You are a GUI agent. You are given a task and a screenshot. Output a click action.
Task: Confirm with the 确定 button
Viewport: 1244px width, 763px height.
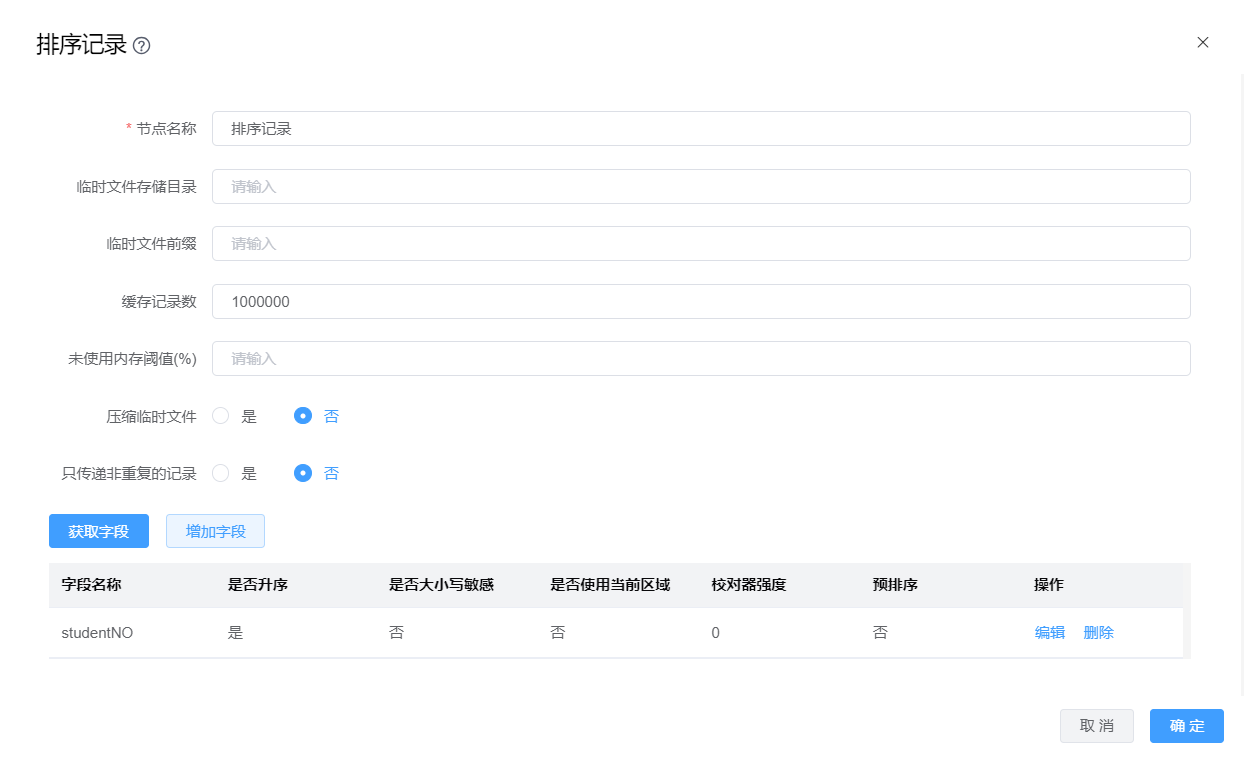[x=1186, y=726]
